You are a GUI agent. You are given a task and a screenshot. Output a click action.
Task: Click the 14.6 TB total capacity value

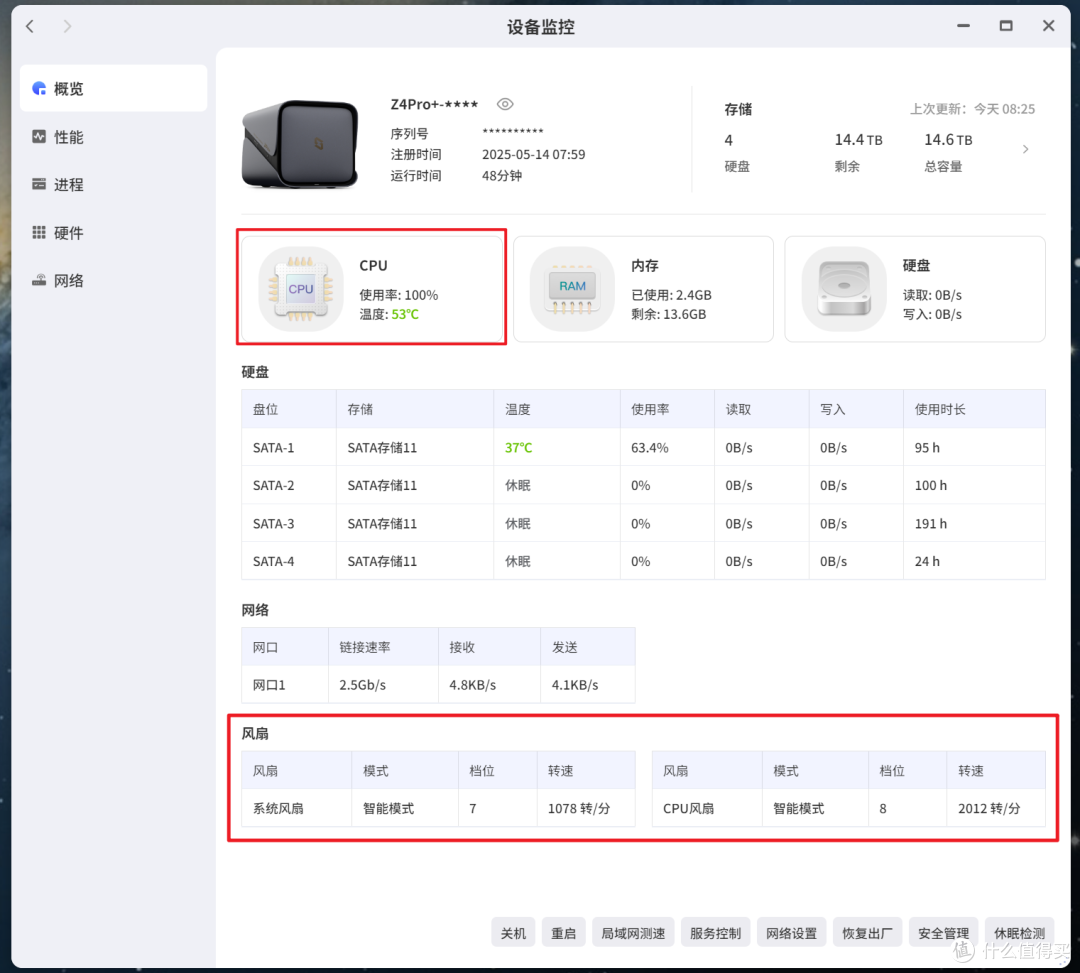(x=948, y=140)
